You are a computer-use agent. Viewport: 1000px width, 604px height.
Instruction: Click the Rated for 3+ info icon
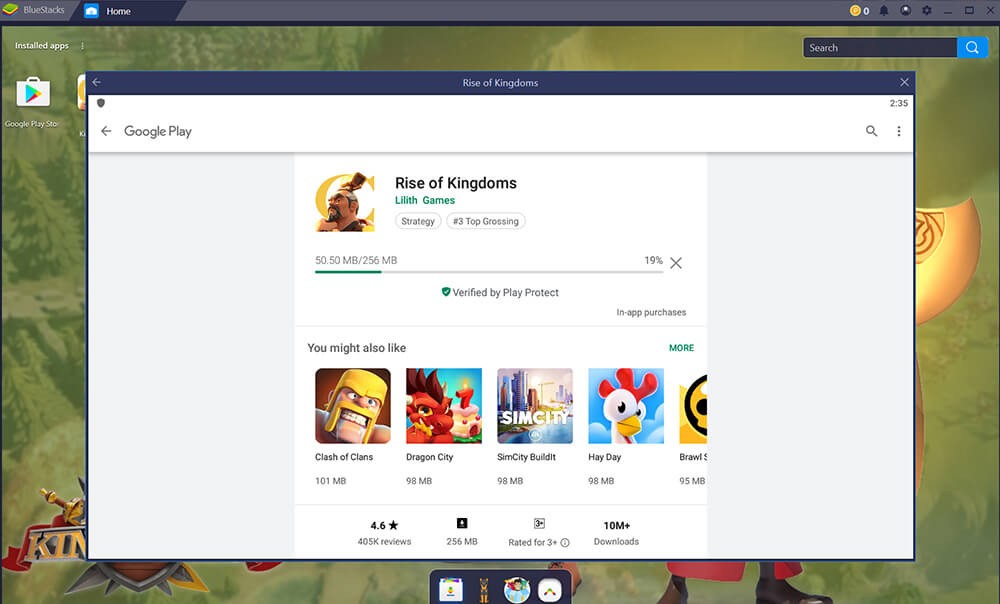tap(564, 543)
